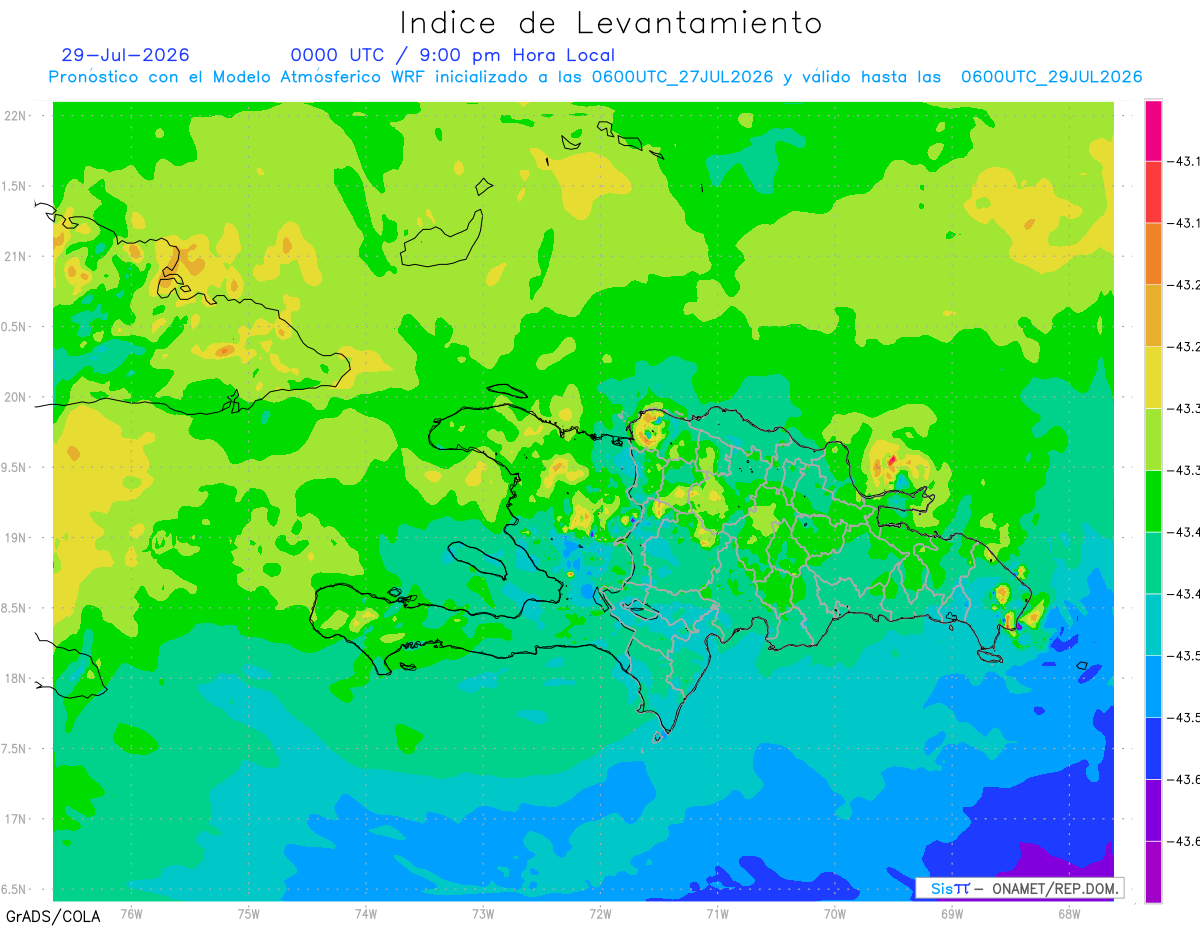Click the '74W' longitude axis label

(x=366, y=913)
